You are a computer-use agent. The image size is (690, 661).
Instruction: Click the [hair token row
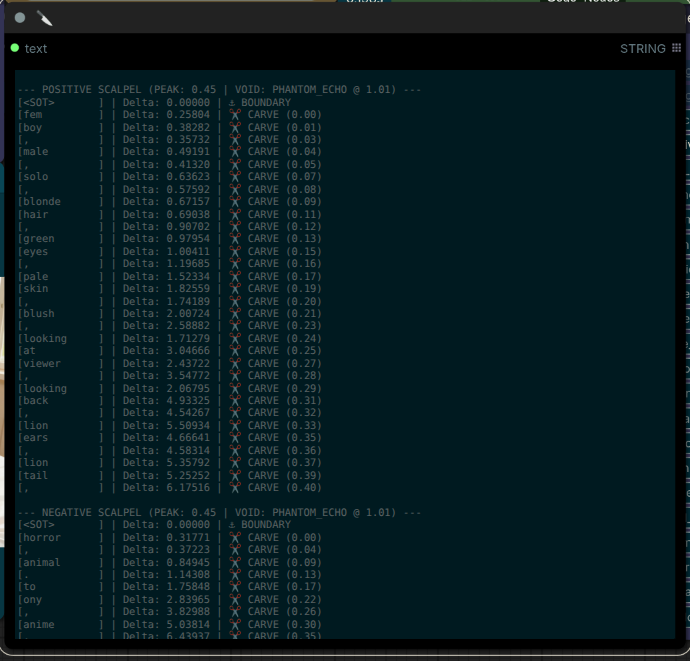pos(170,215)
